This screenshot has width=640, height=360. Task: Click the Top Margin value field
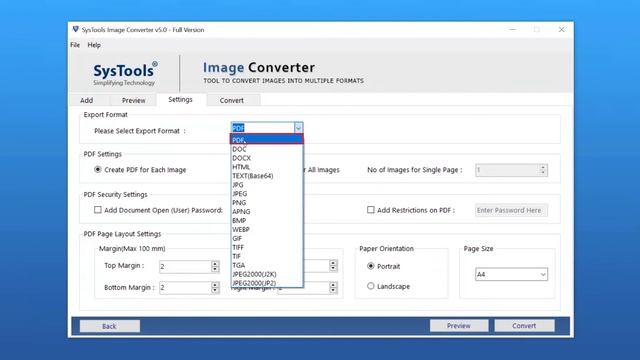coord(185,267)
